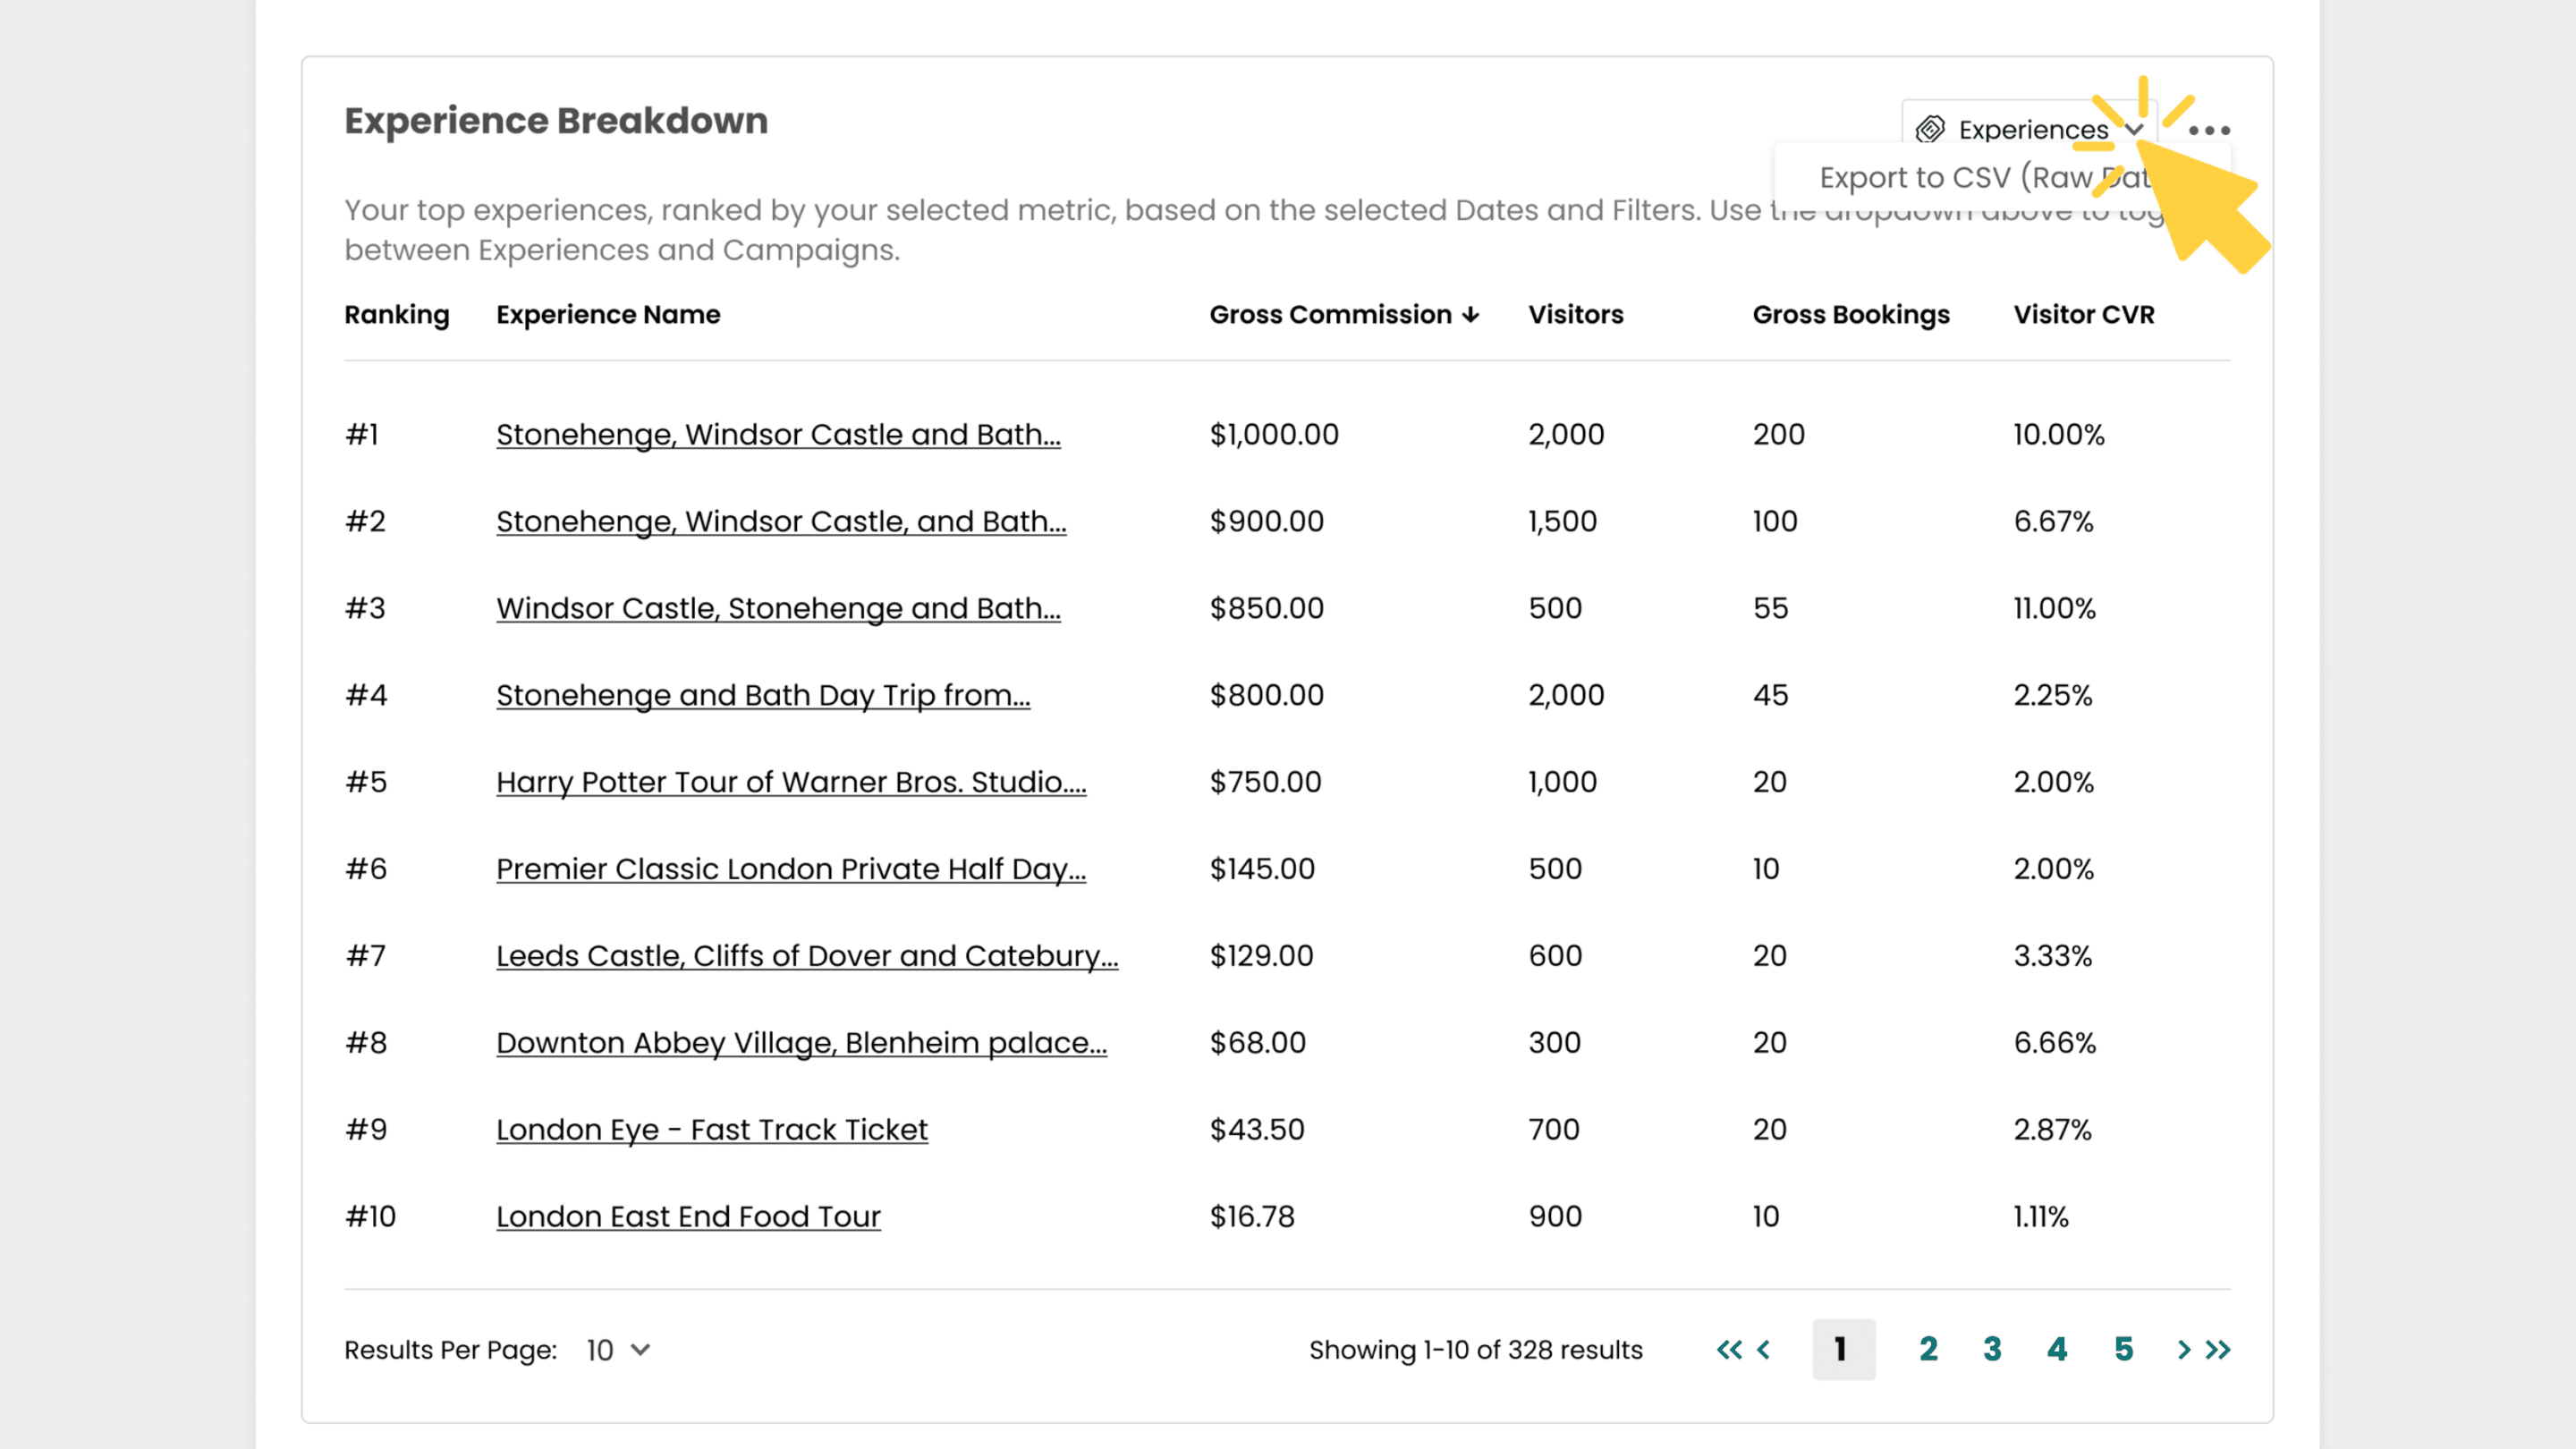The height and width of the screenshot is (1449, 2576).
Task: Open the three-dots more options menu
Action: coord(2209,130)
